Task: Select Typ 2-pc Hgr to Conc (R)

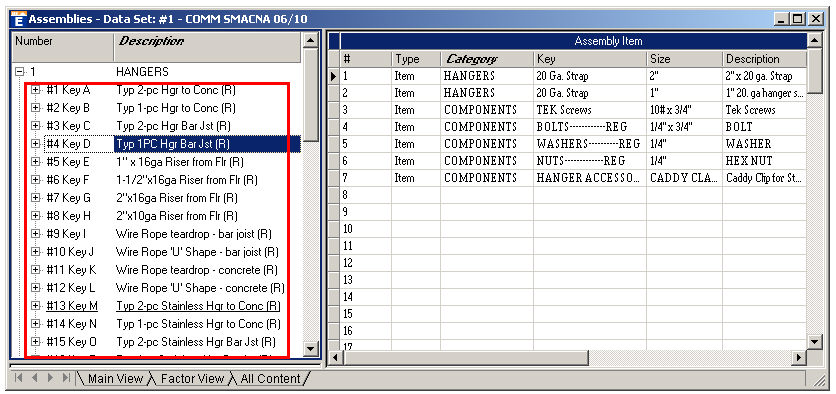Action: pos(176,90)
